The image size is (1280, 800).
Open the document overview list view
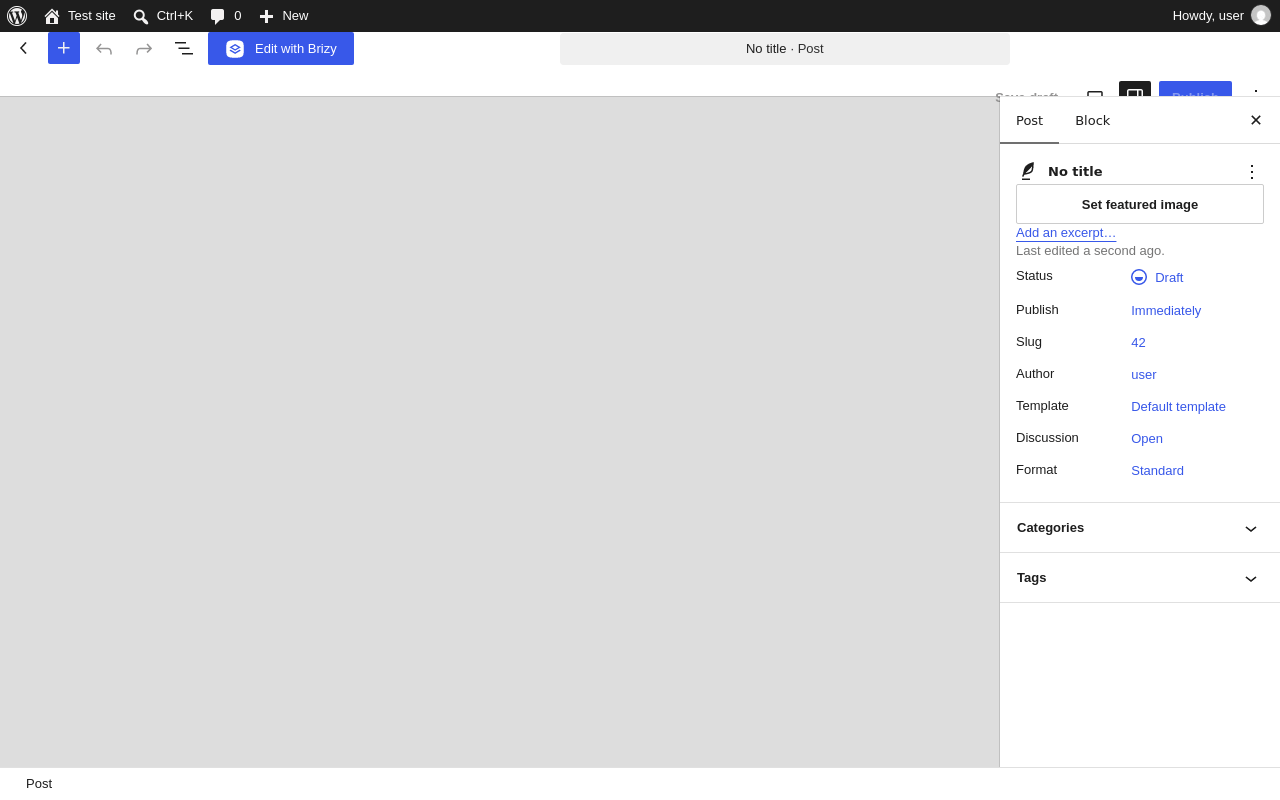tap(184, 48)
